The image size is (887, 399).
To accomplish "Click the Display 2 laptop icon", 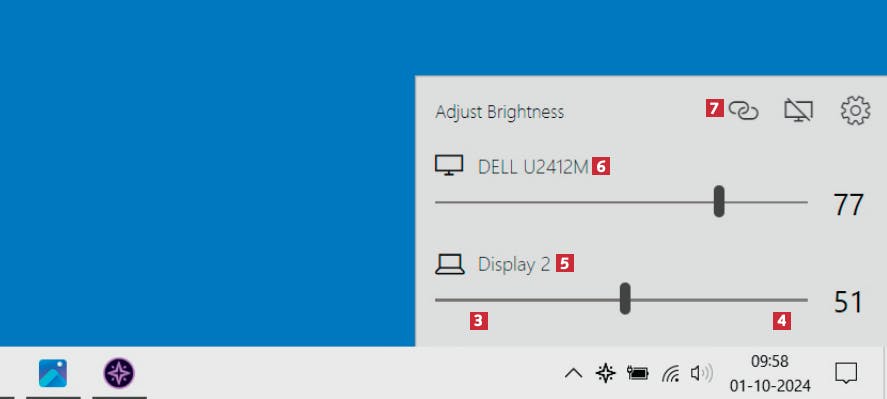I will pos(450,264).
